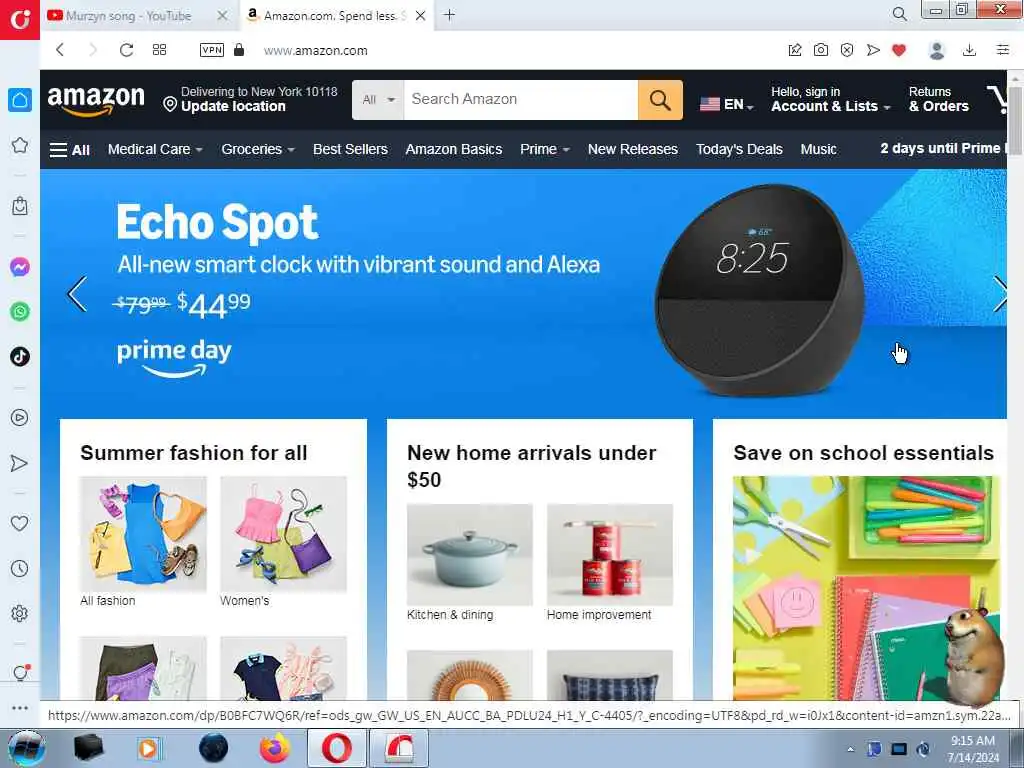Click the Update location link
The image size is (1024, 768).
click(x=233, y=106)
